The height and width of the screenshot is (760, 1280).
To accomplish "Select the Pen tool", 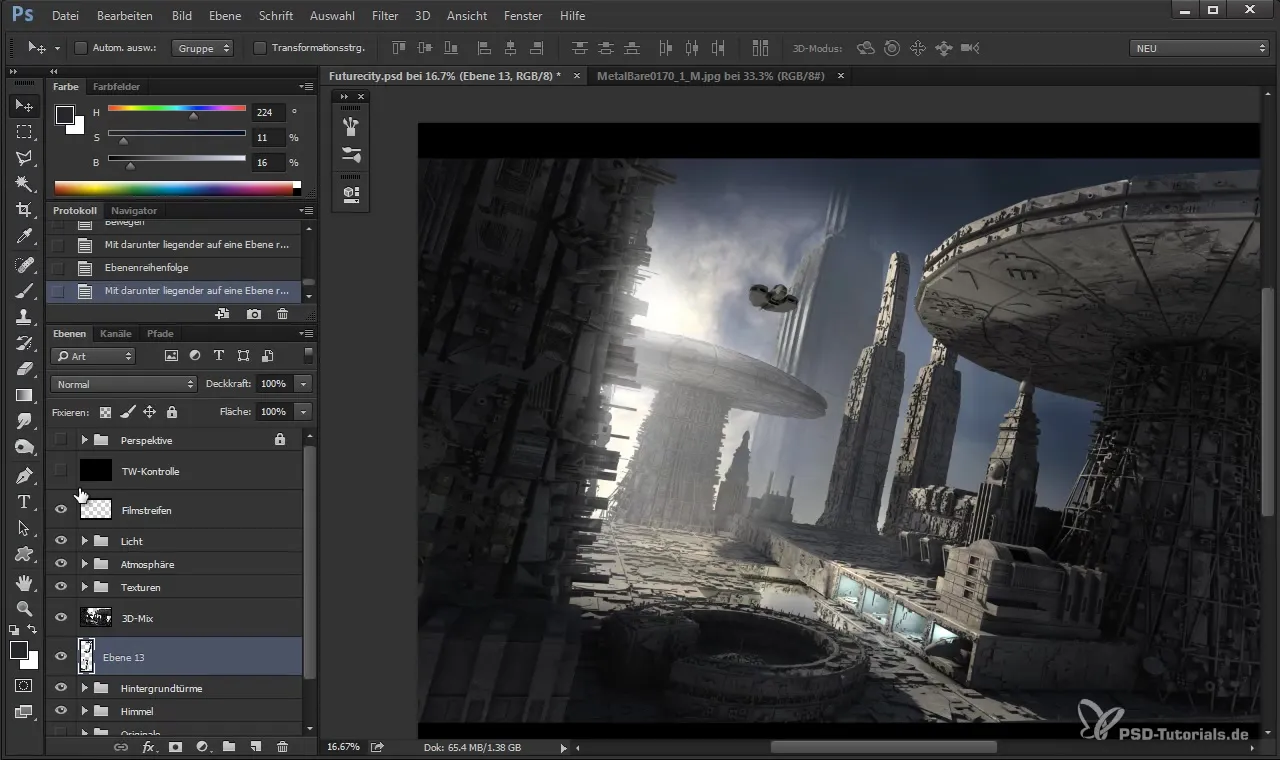I will click(24, 476).
